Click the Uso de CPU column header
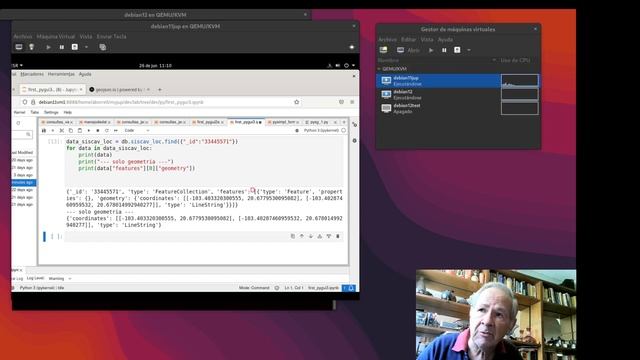 point(515,60)
